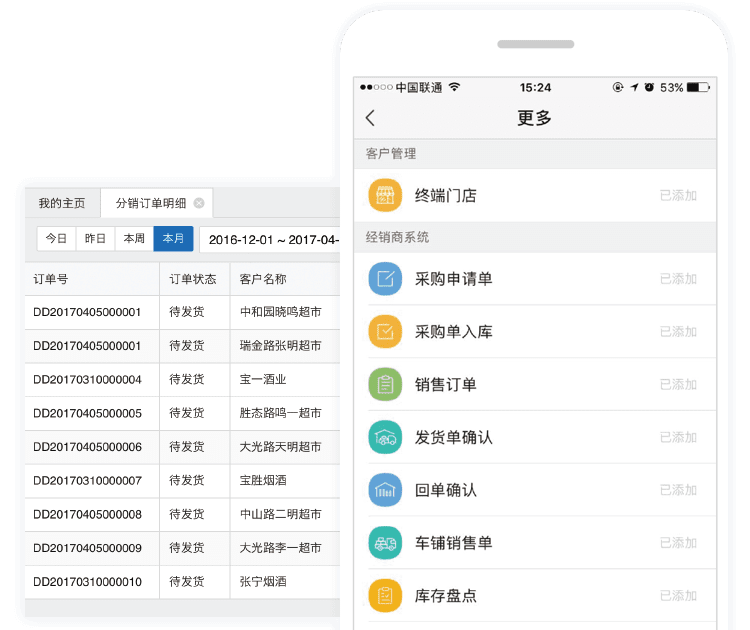Viewport: 750px width, 630px height.
Task: Filter orders by 昨日
Action: point(95,239)
